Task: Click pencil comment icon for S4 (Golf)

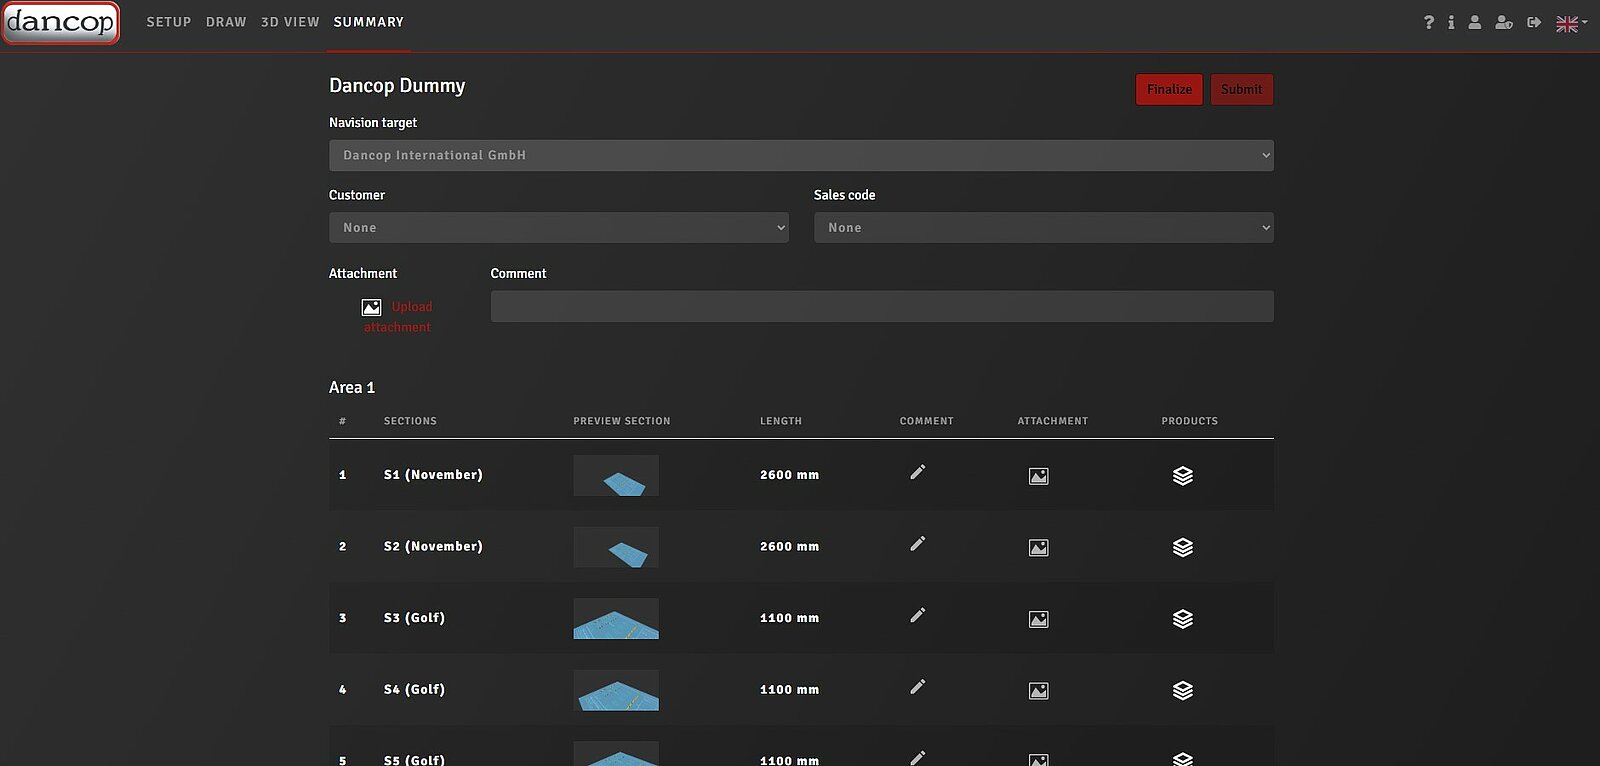Action: (917, 687)
